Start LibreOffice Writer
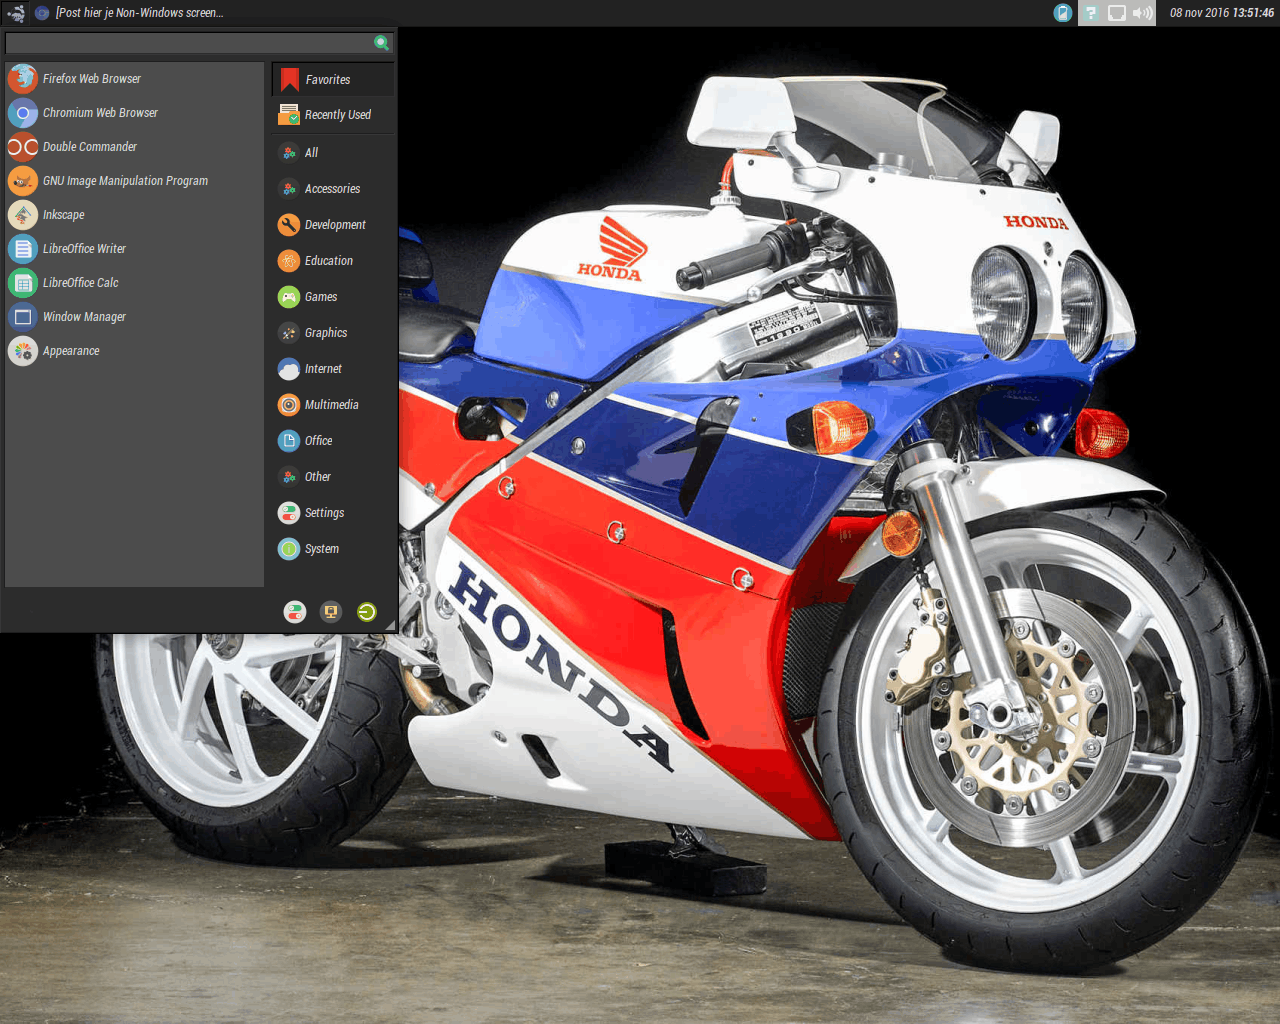Image resolution: width=1280 pixels, height=1024 pixels. click(x=134, y=249)
